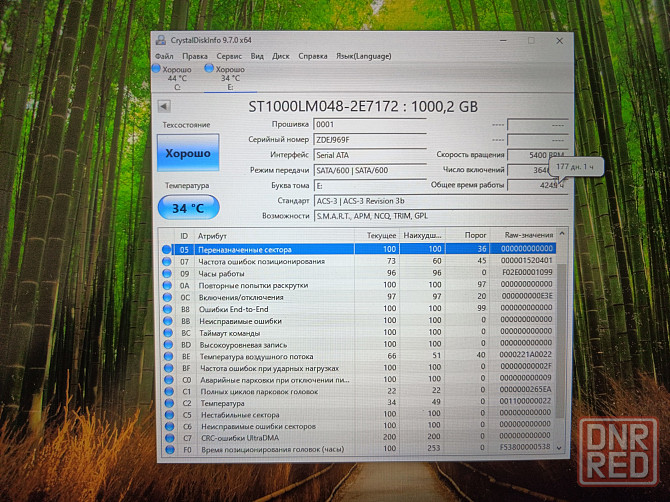Select the Часы работы attribute row
This screenshot has width=670, height=502.
pos(358,273)
